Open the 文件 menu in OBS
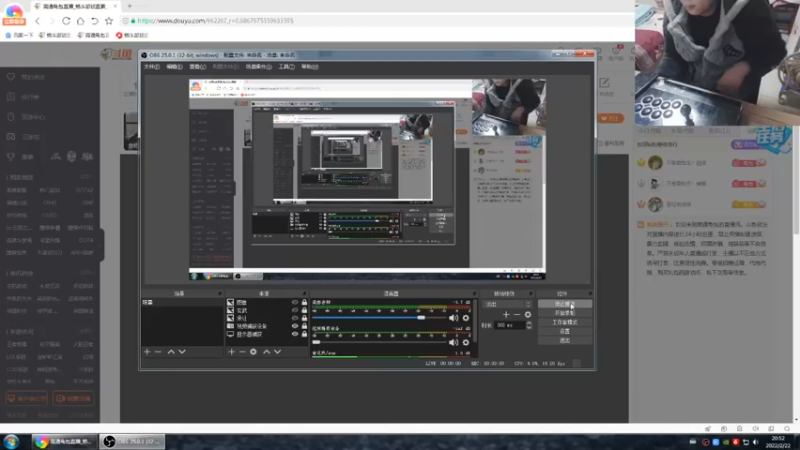Image resolution: width=800 pixels, height=450 pixels. click(x=152, y=67)
